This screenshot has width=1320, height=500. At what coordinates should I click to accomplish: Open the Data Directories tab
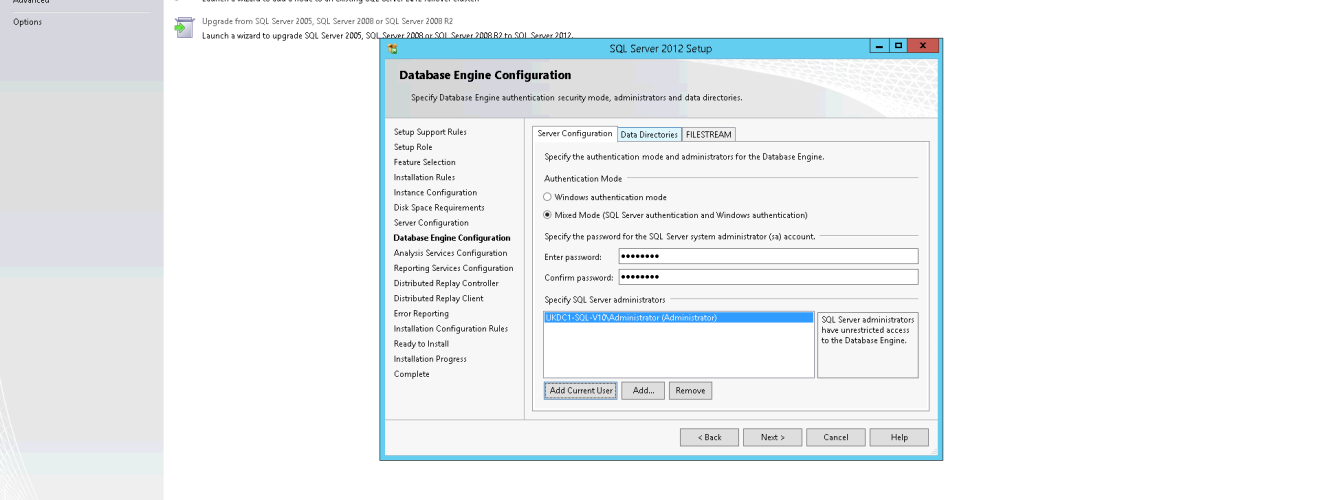649,135
